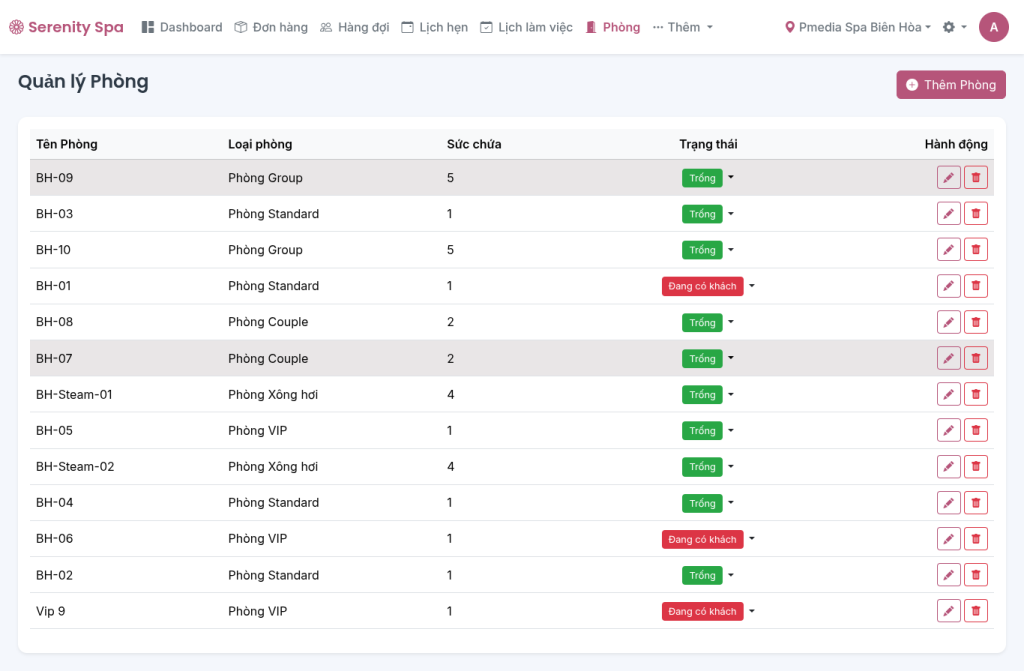
Task: Click the user avatar A icon
Action: tap(993, 27)
